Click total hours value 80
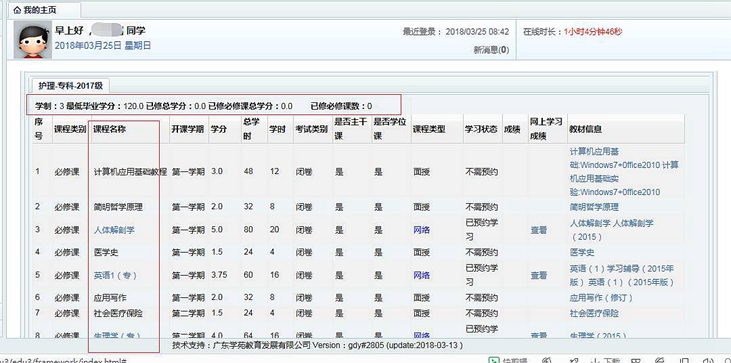 [248, 230]
